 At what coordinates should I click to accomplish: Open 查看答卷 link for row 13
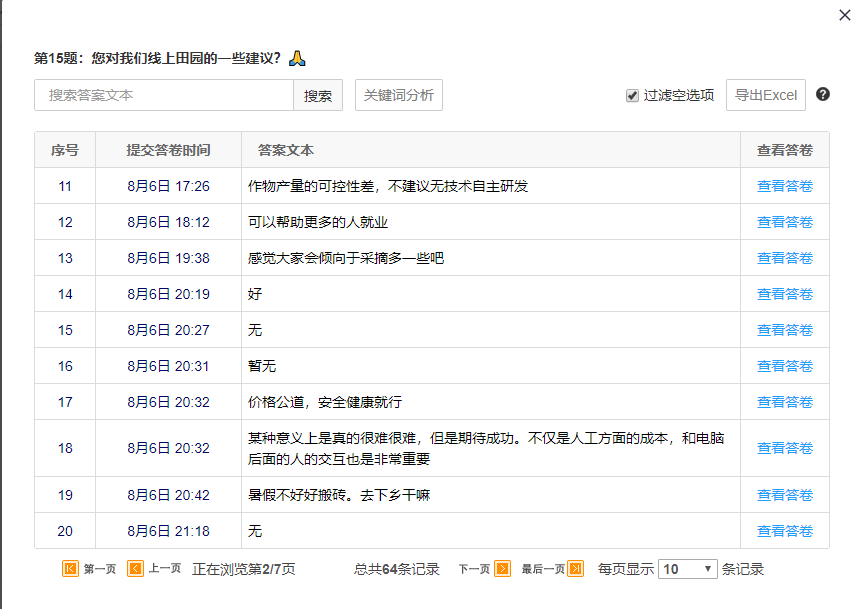point(784,258)
